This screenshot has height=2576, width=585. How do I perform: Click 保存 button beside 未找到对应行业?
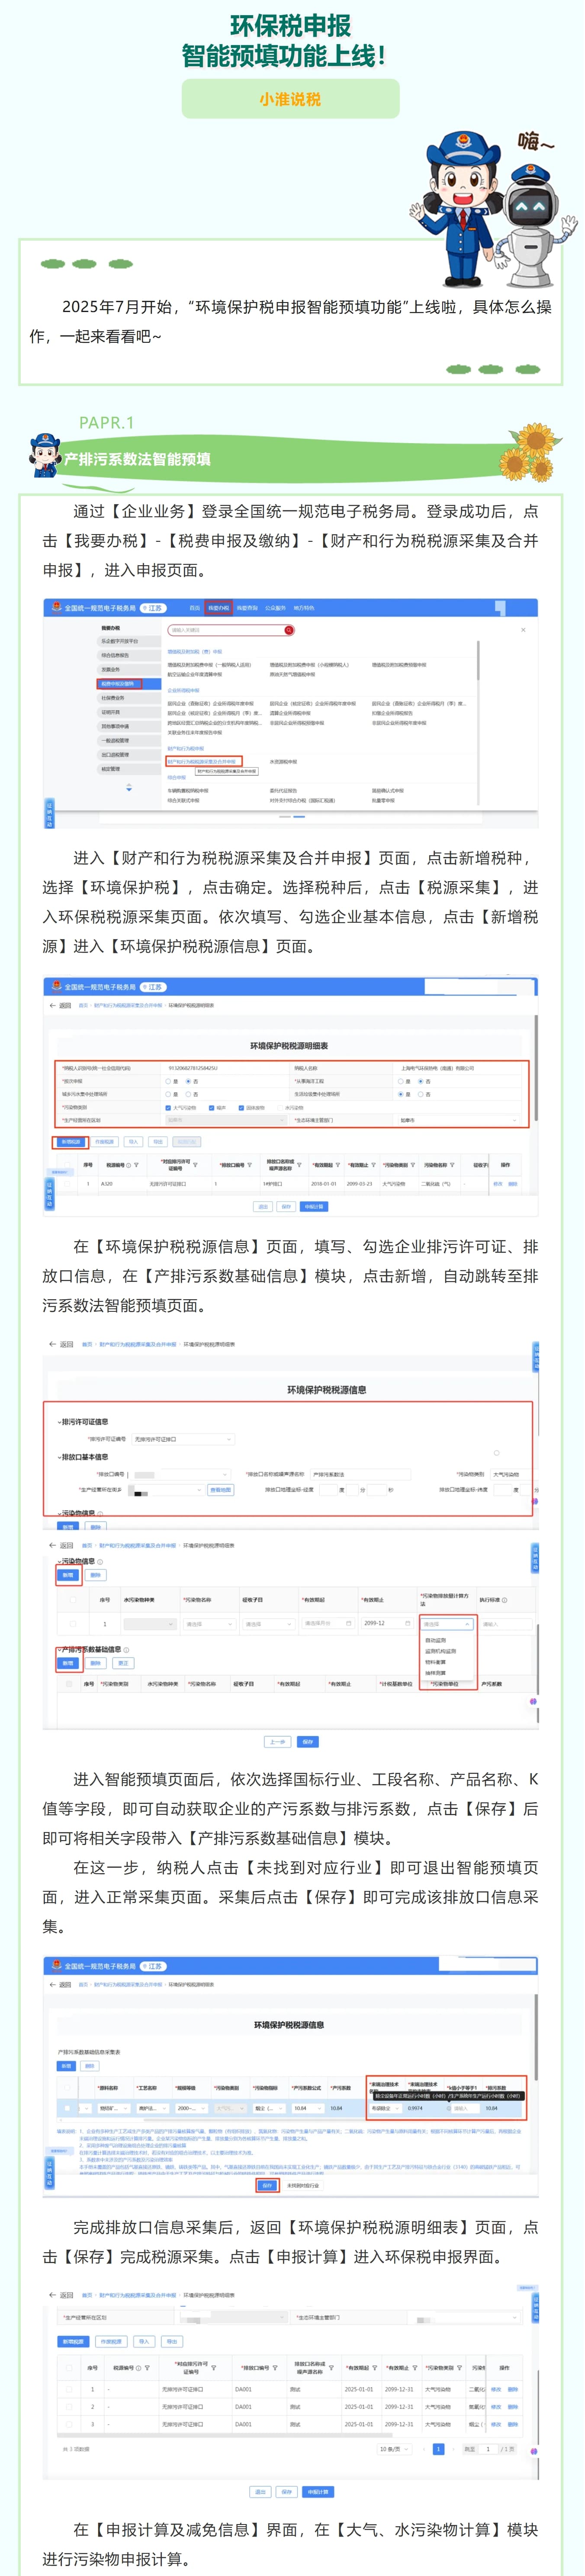pyautogui.click(x=267, y=2185)
